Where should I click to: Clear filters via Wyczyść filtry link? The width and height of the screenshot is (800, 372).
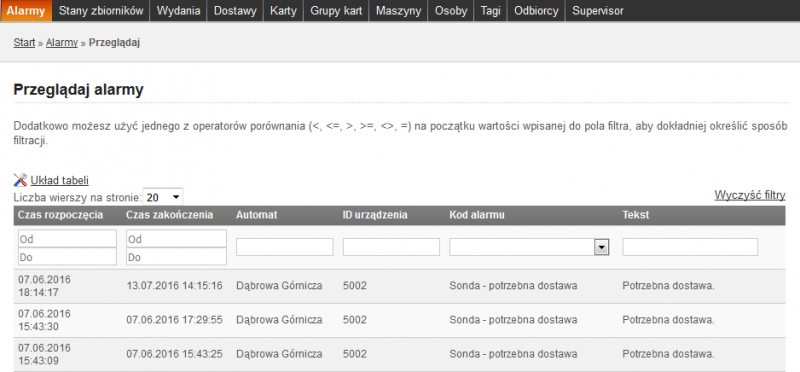(x=750, y=195)
